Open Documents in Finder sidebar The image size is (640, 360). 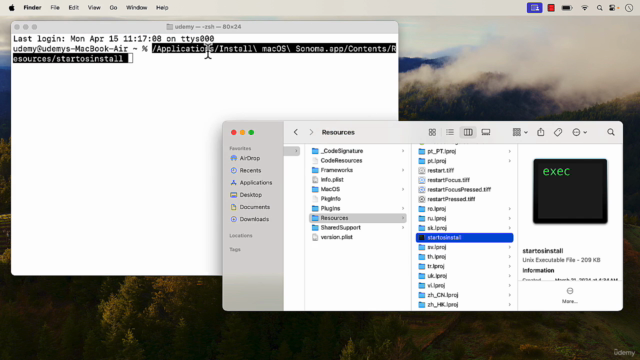[250, 207]
